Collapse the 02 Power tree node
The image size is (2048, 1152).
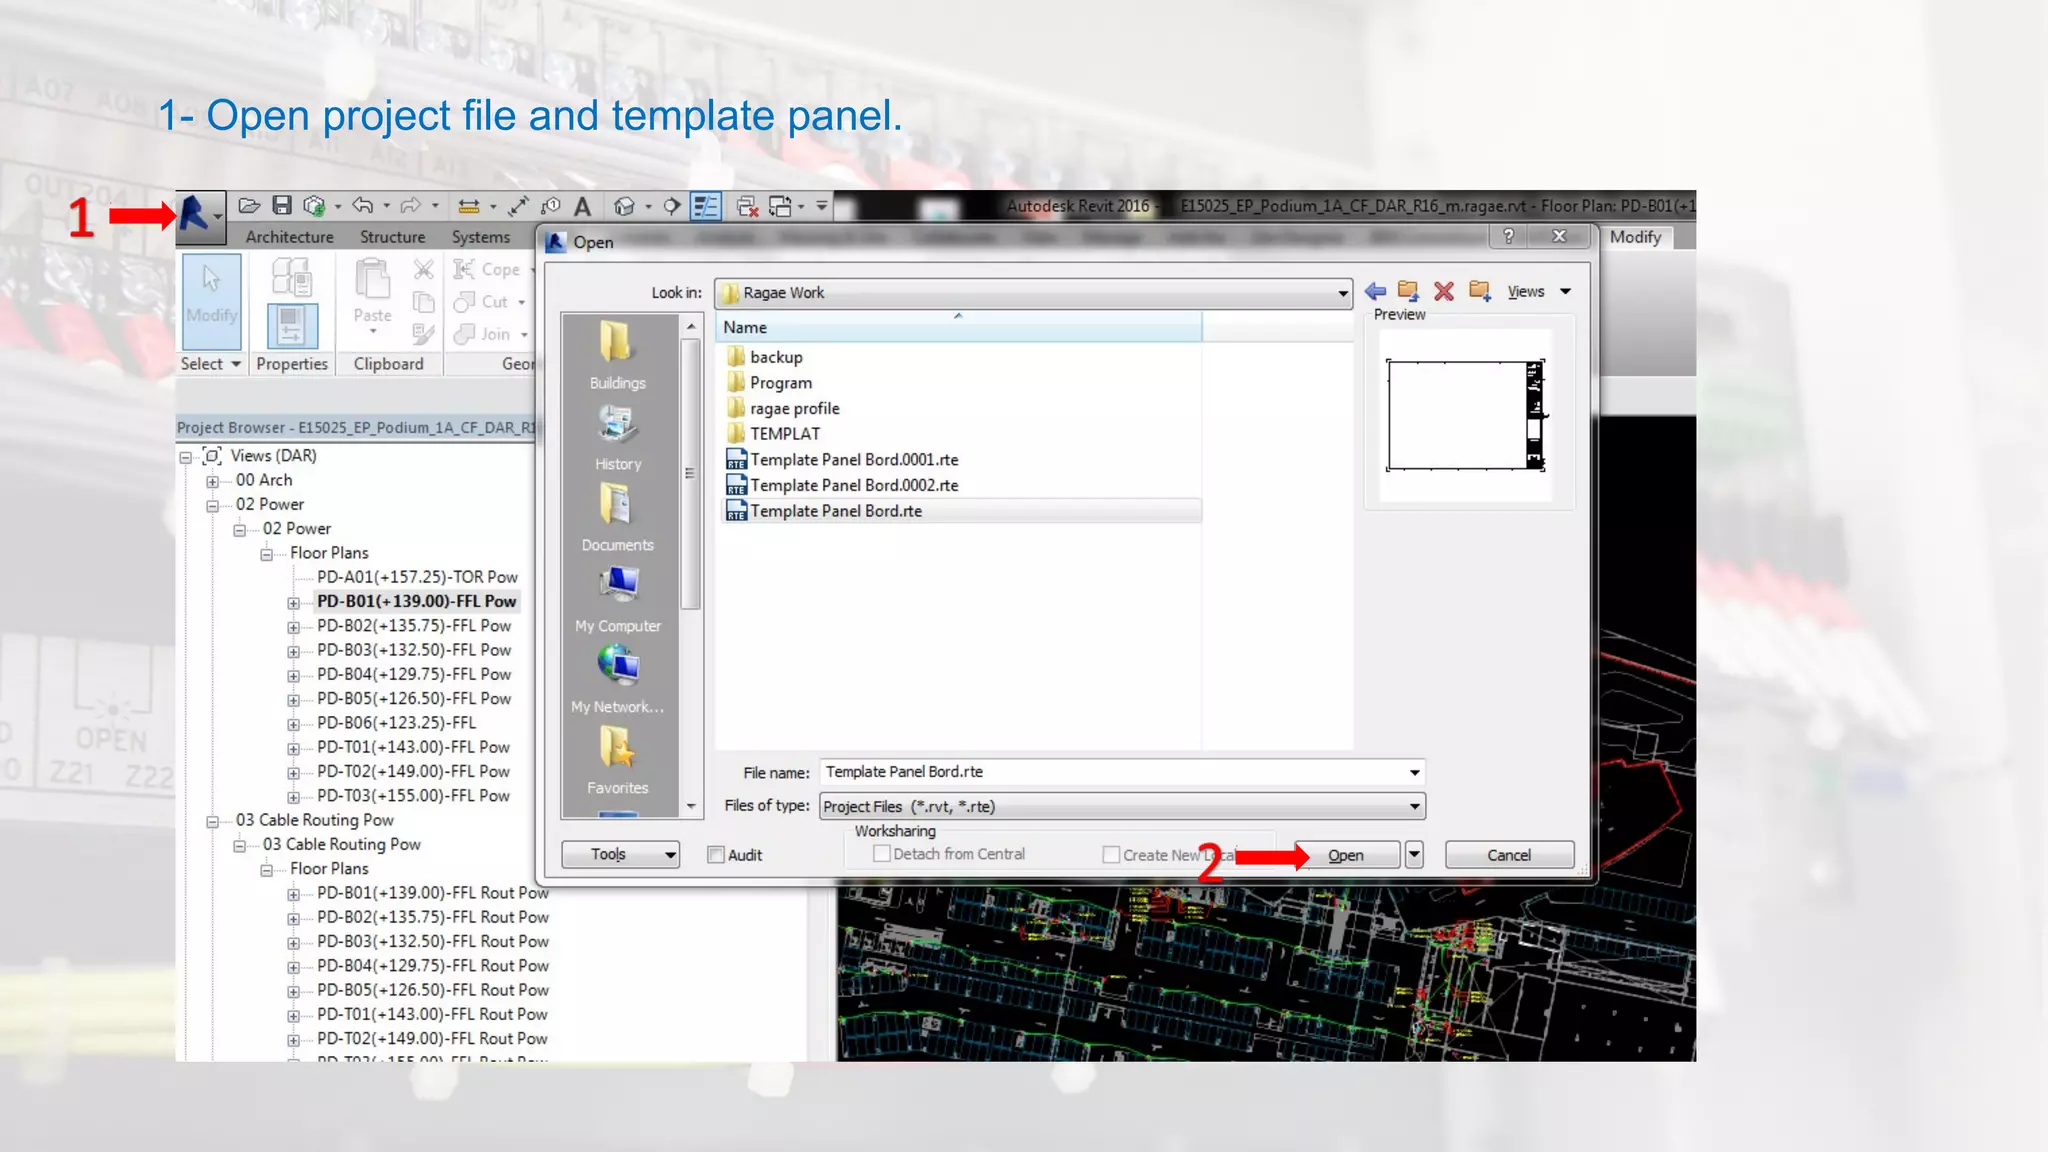click(212, 506)
